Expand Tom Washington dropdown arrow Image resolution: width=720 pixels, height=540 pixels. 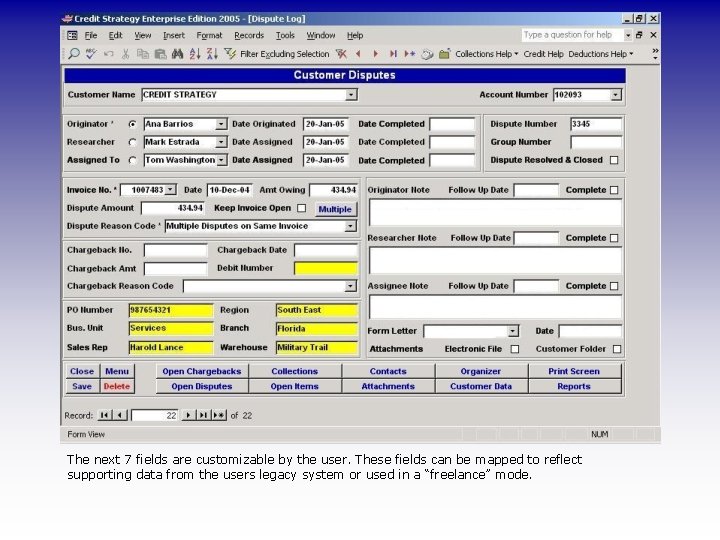tap(221, 160)
